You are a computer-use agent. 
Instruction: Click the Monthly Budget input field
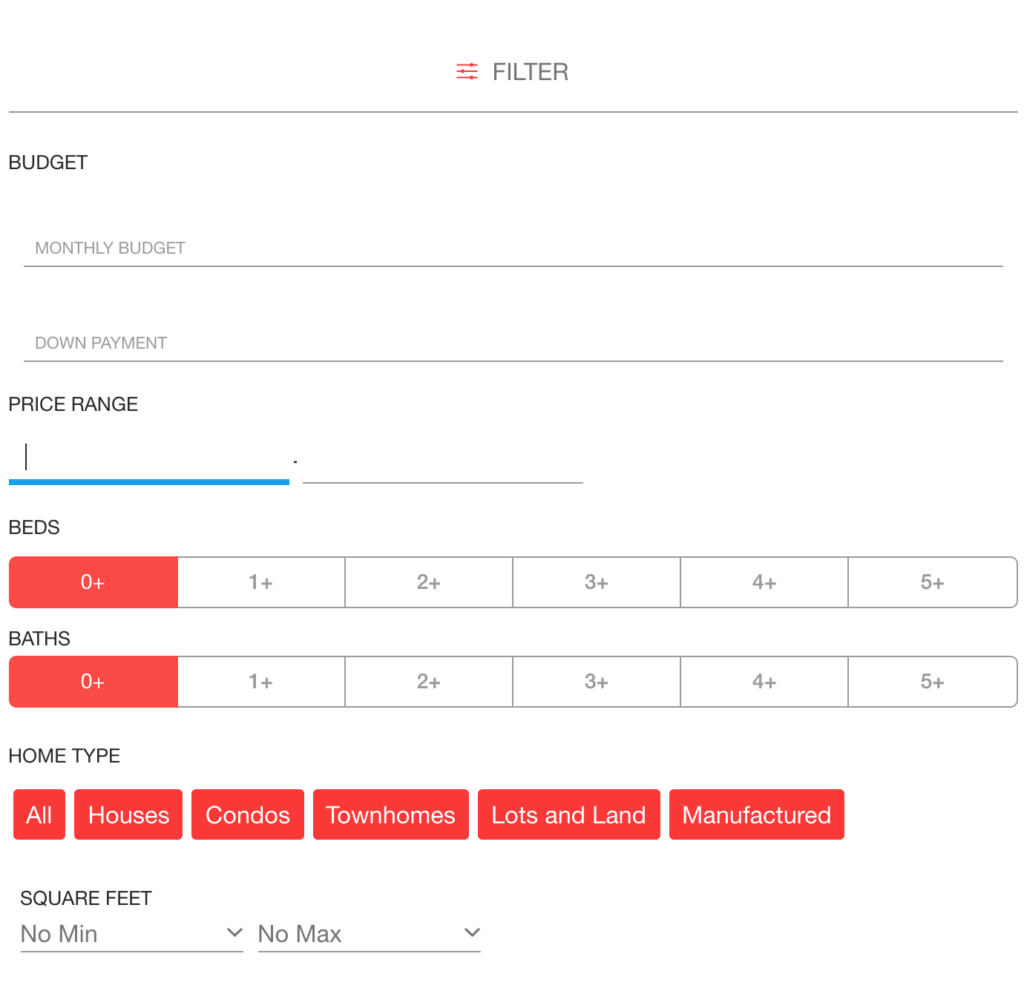pyautogui.click(x=513, y=248)
